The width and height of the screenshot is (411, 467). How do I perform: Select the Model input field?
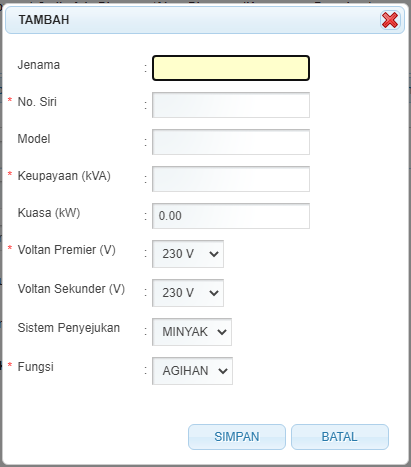coord(231,142)
